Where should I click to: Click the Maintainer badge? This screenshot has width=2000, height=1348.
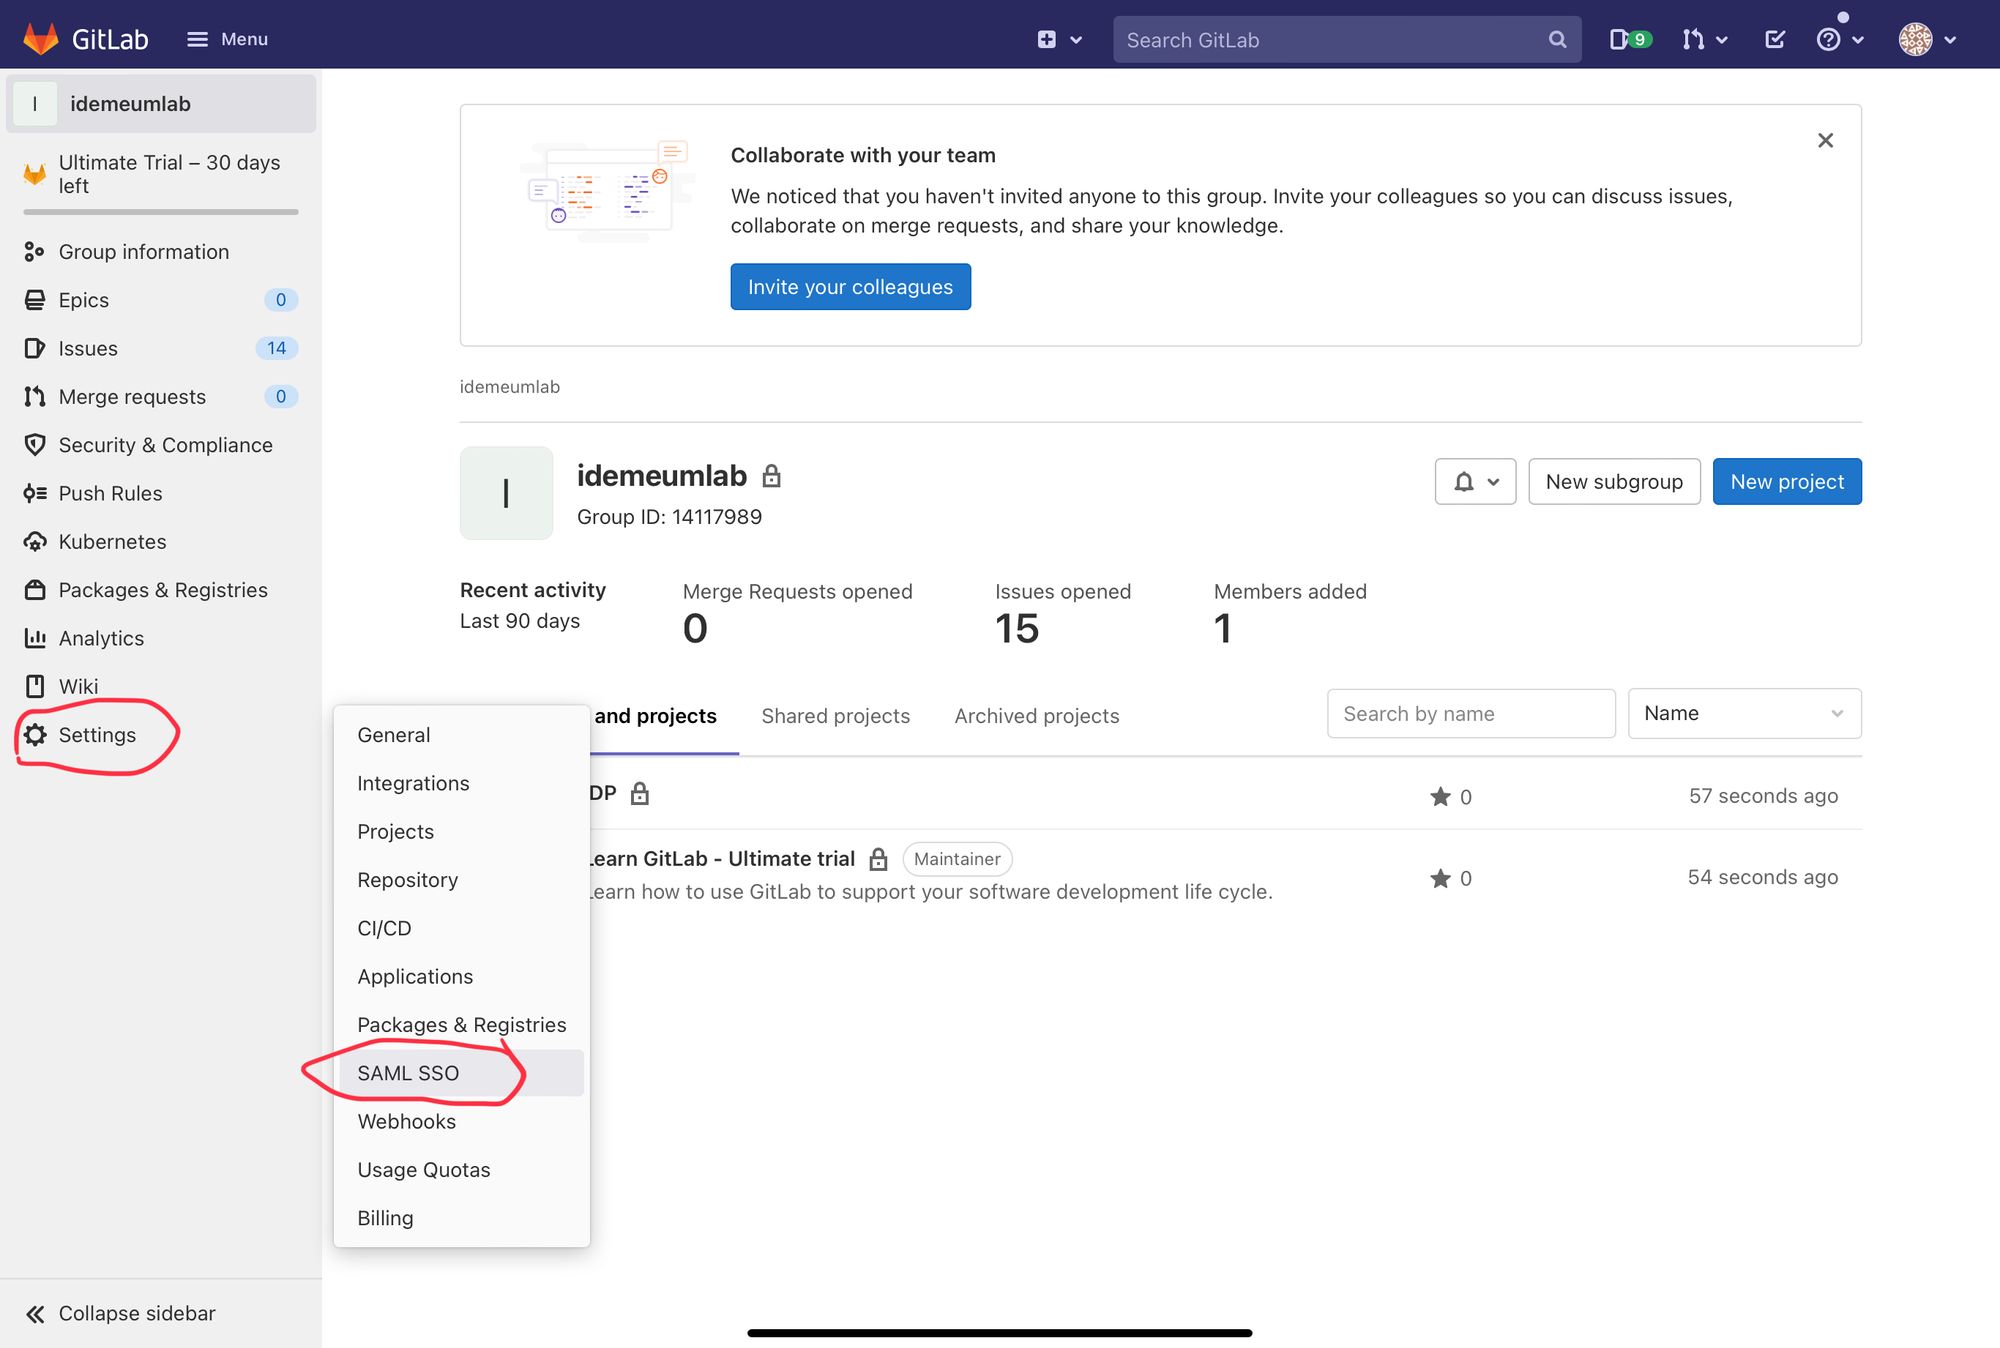(x=957, y=859)
